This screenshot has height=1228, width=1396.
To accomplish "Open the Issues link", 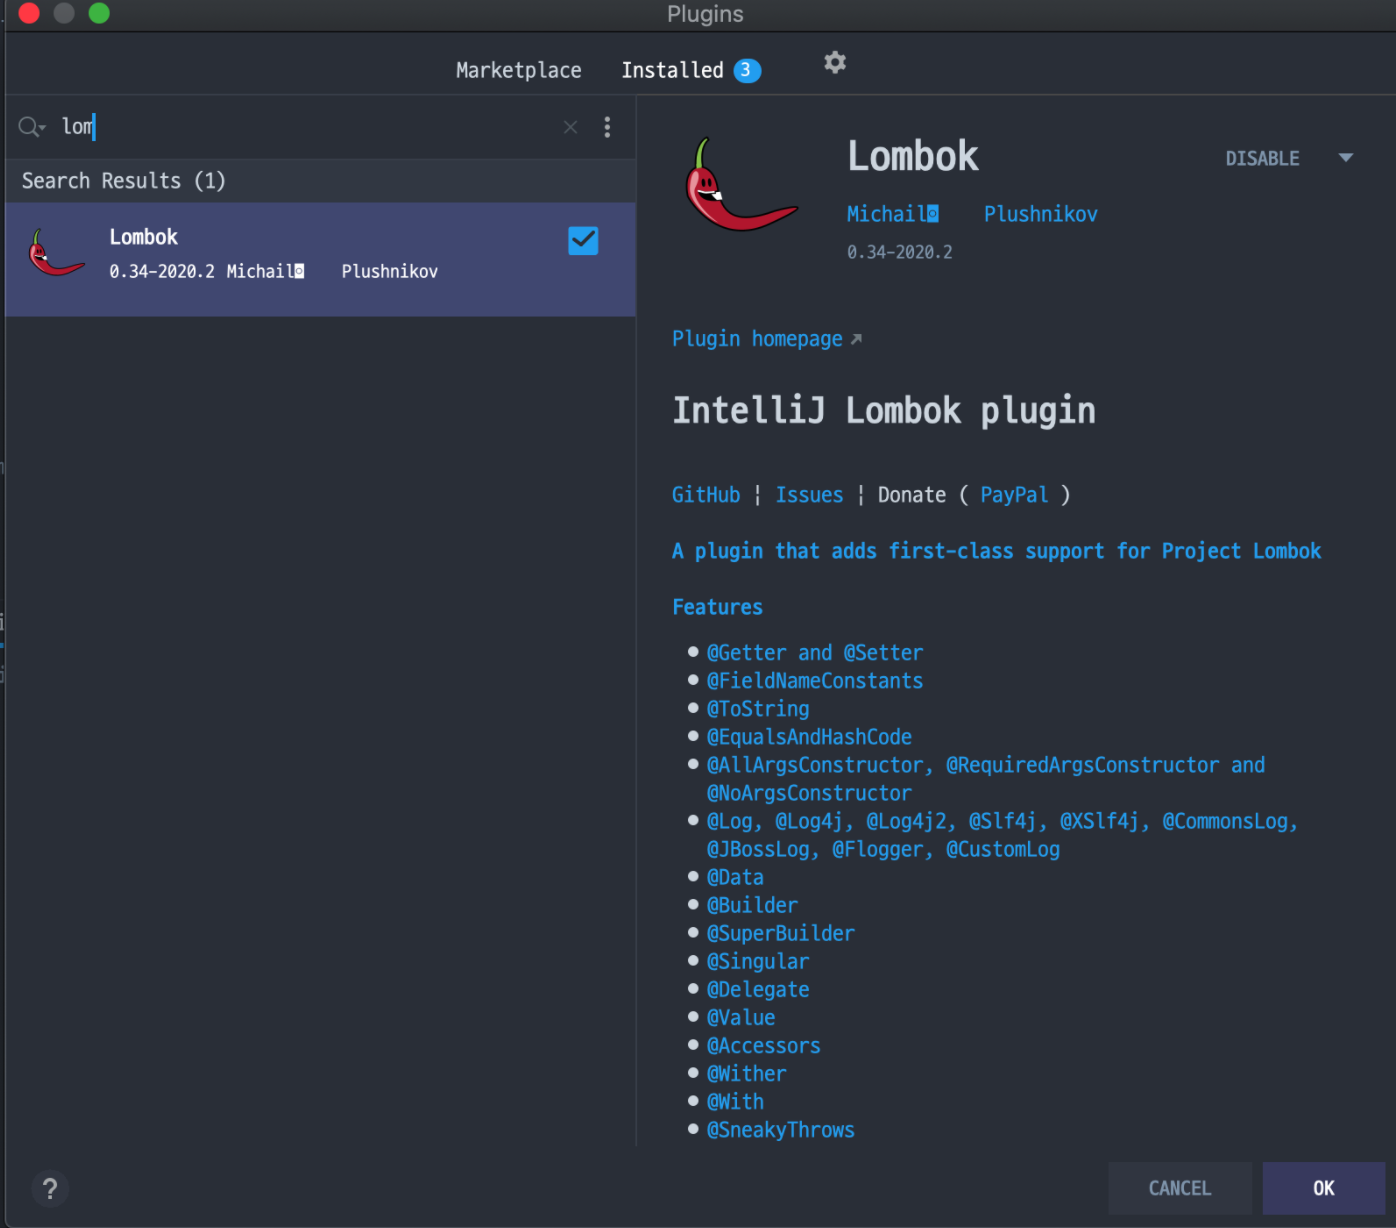I will [x=809, y=495].
